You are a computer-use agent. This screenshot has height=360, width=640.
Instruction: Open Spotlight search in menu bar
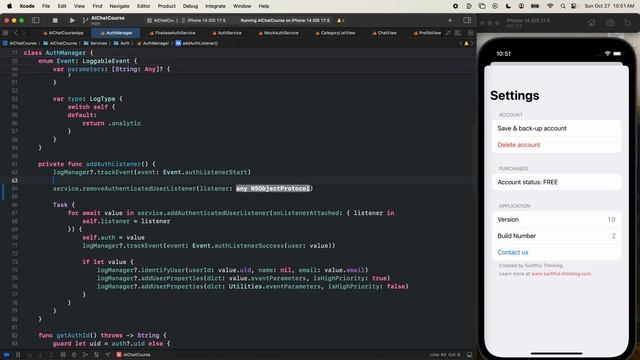tap(563, 6)
